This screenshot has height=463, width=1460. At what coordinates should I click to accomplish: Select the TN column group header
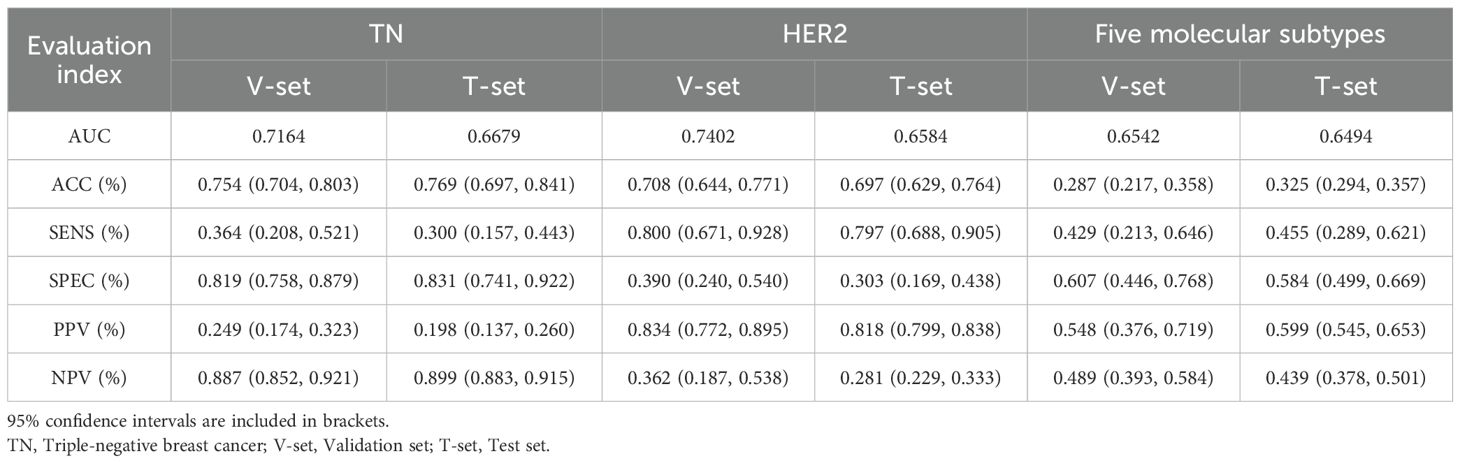(x=386, y=35)
